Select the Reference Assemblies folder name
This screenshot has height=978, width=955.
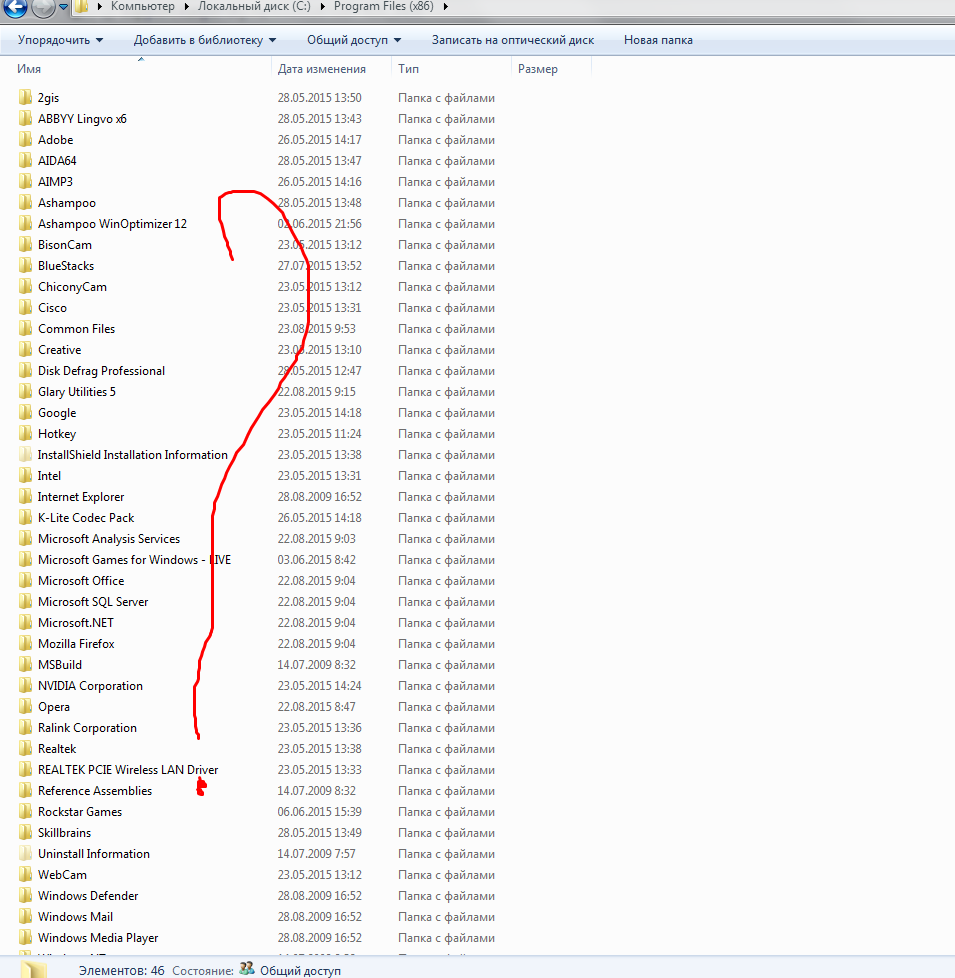pyautogui.click(x=95, y=791)
